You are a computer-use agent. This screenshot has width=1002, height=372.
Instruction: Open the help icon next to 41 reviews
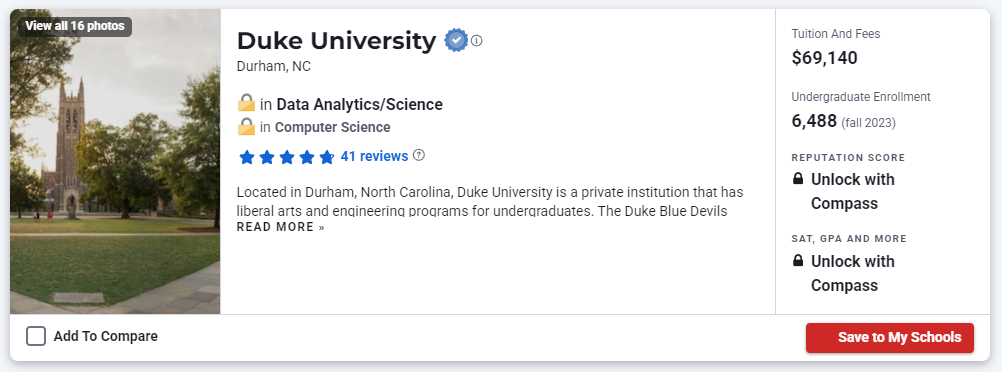click(x=419, y=155)
